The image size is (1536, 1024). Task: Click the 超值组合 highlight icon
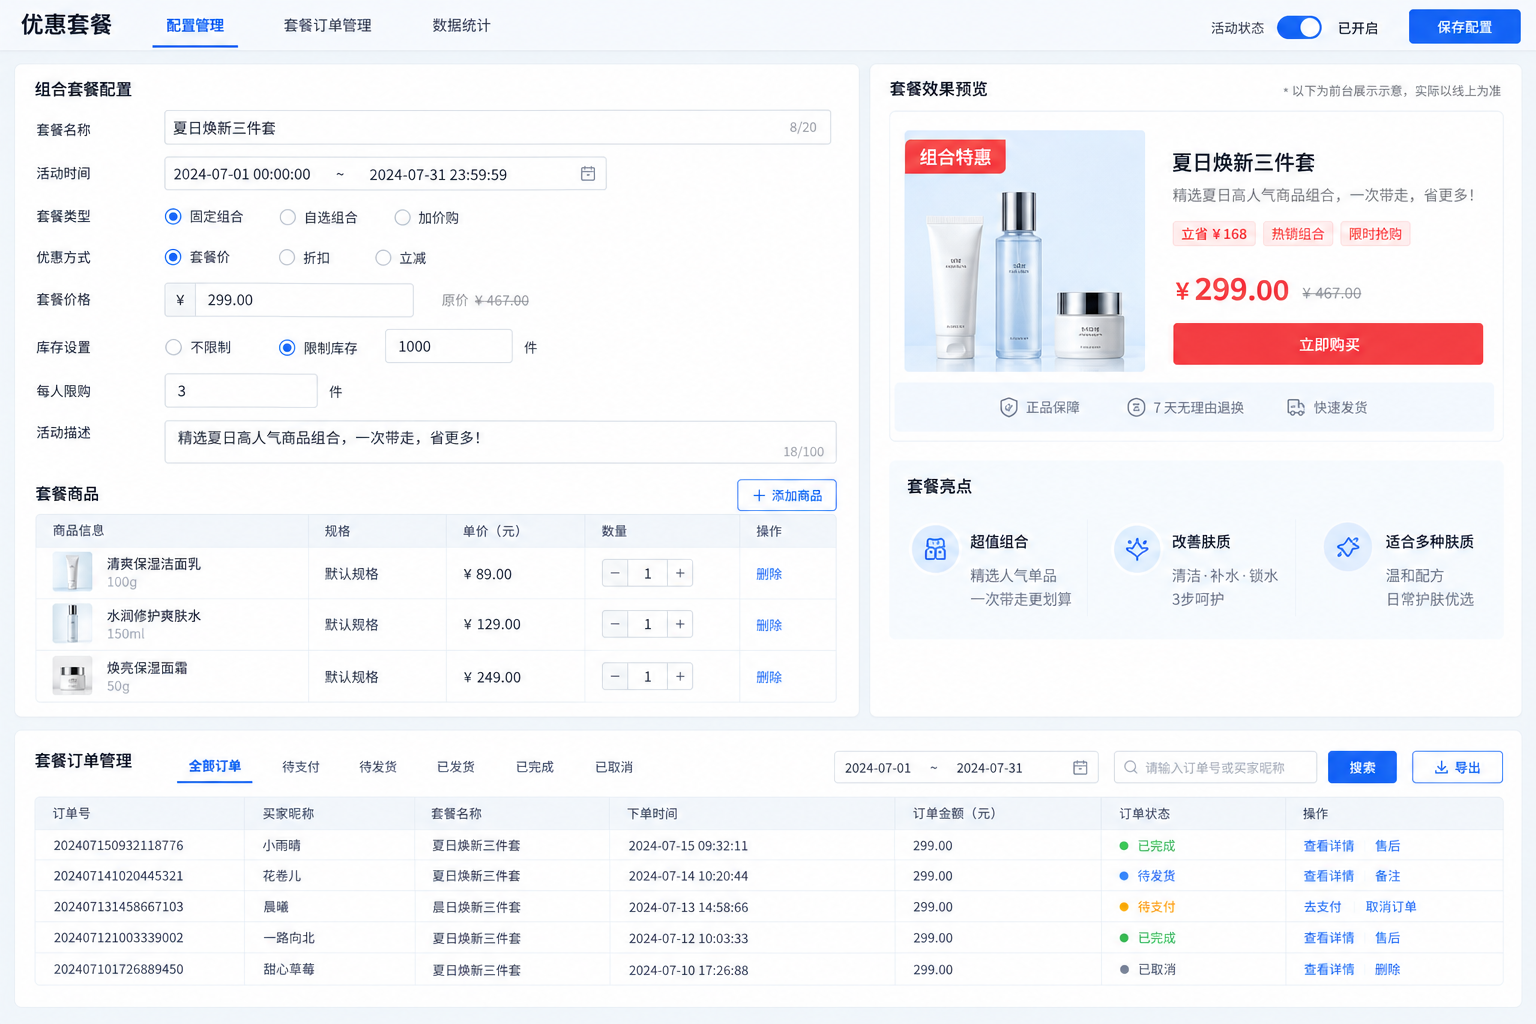point(936,549)
